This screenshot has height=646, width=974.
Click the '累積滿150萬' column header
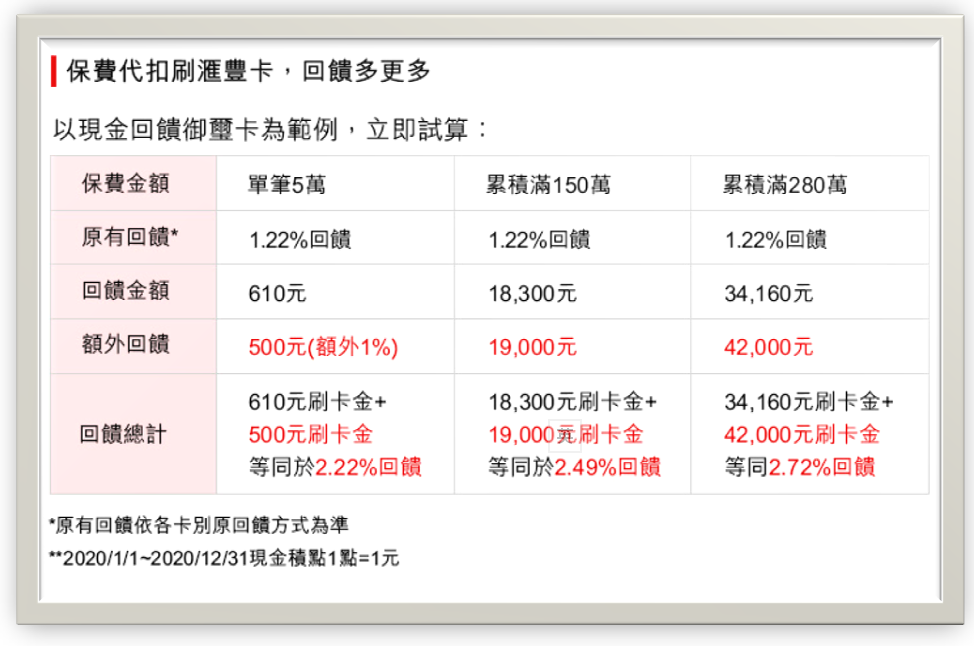tap(548, 184)
